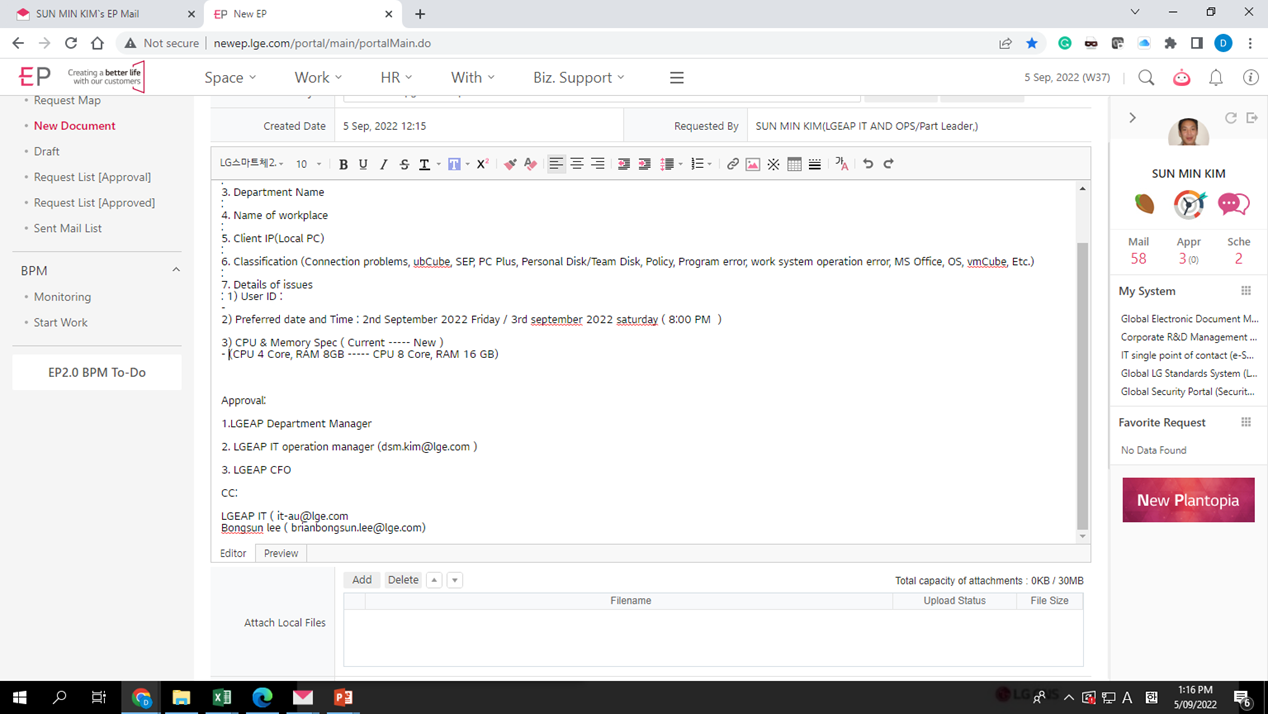
Task: Collapse the BPM section chevron
Action: click(176, 270)
